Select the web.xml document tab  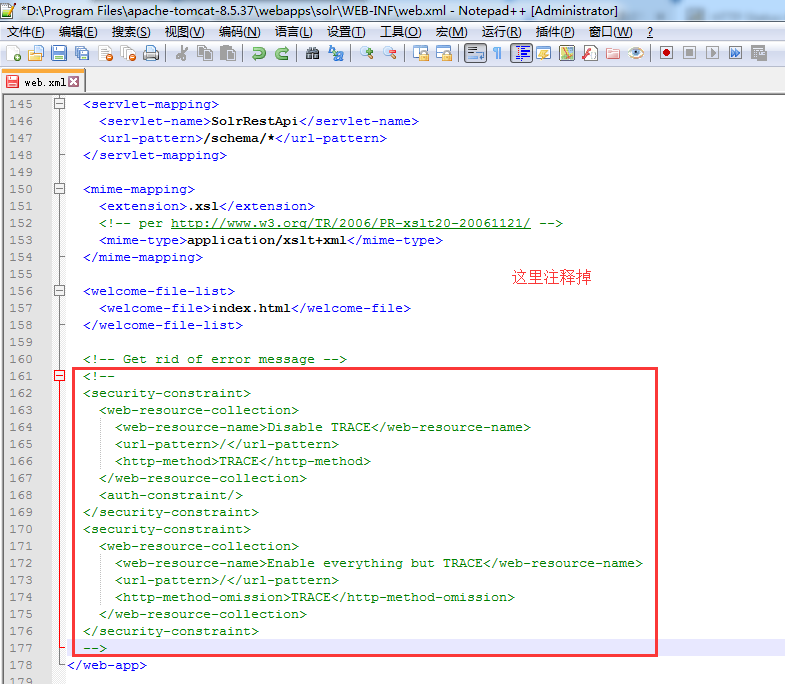43,82
